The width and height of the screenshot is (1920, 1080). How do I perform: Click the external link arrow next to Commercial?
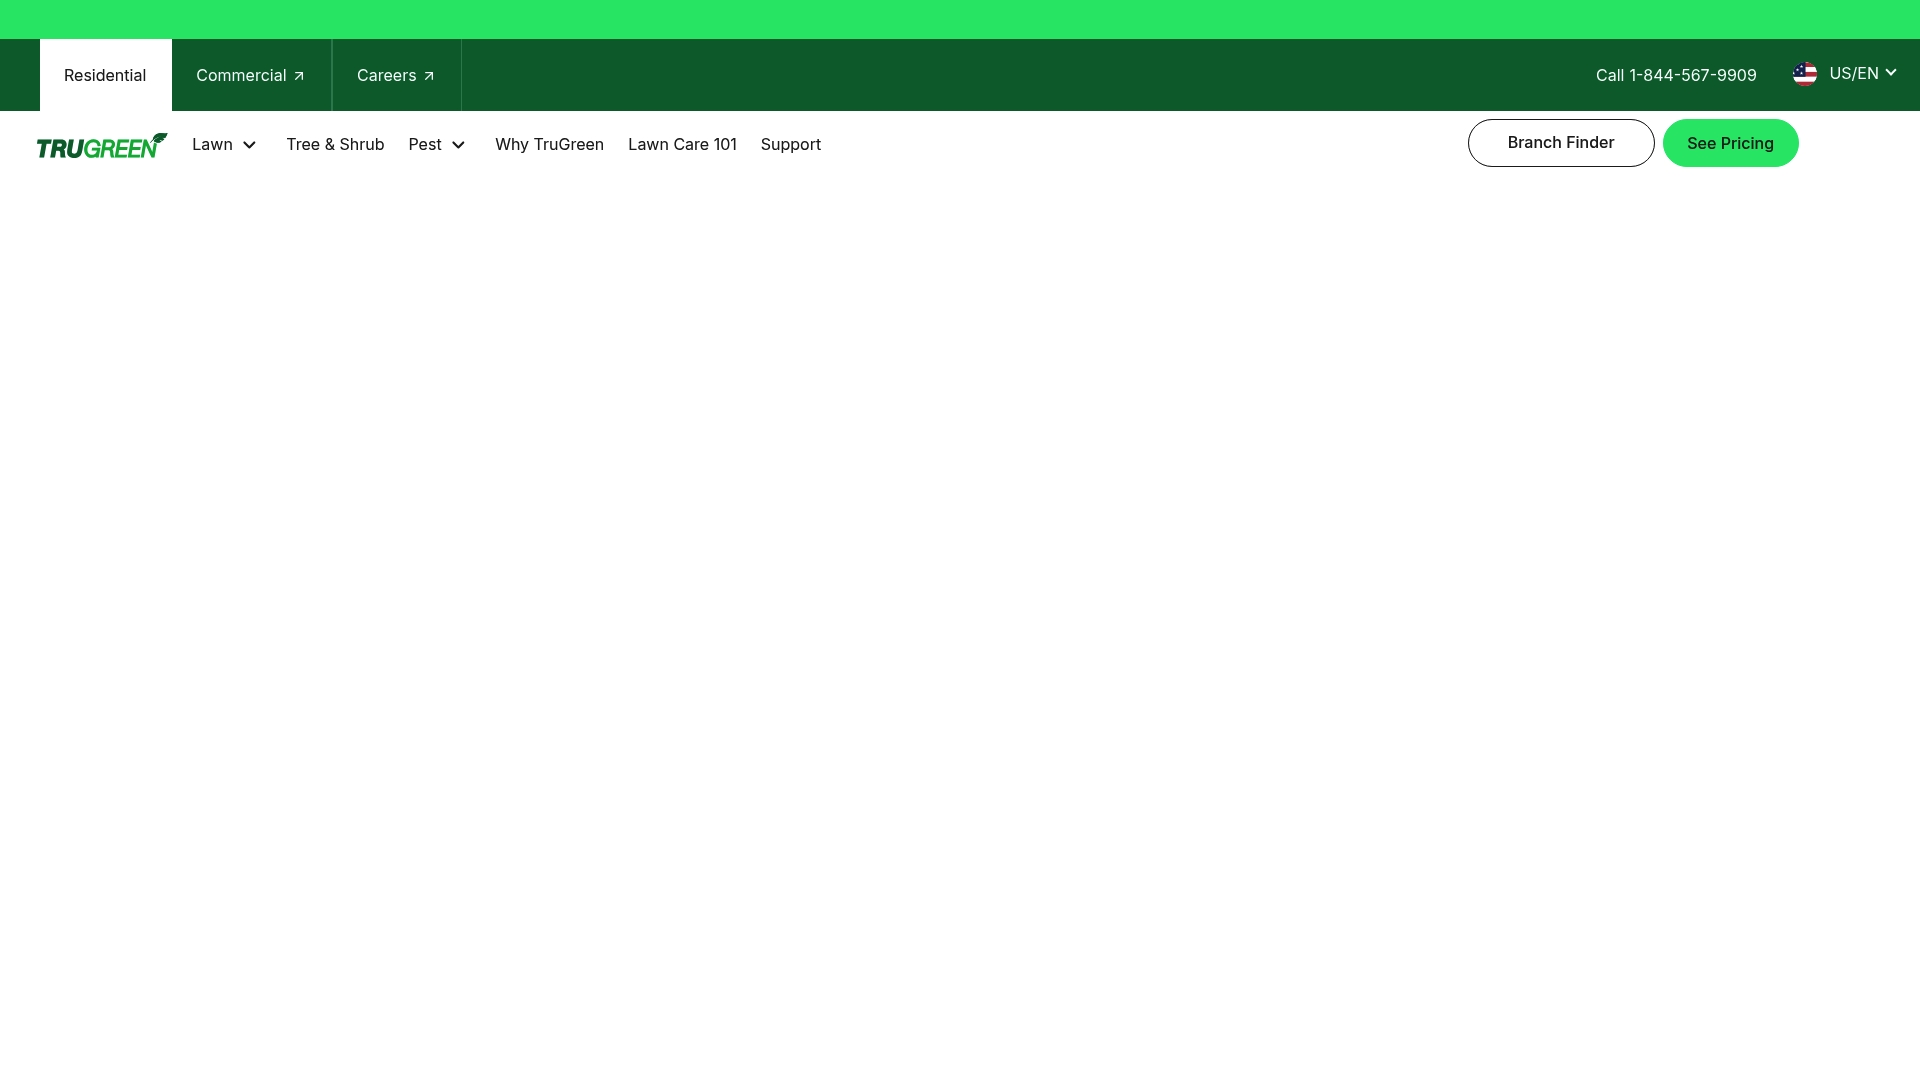298,75
